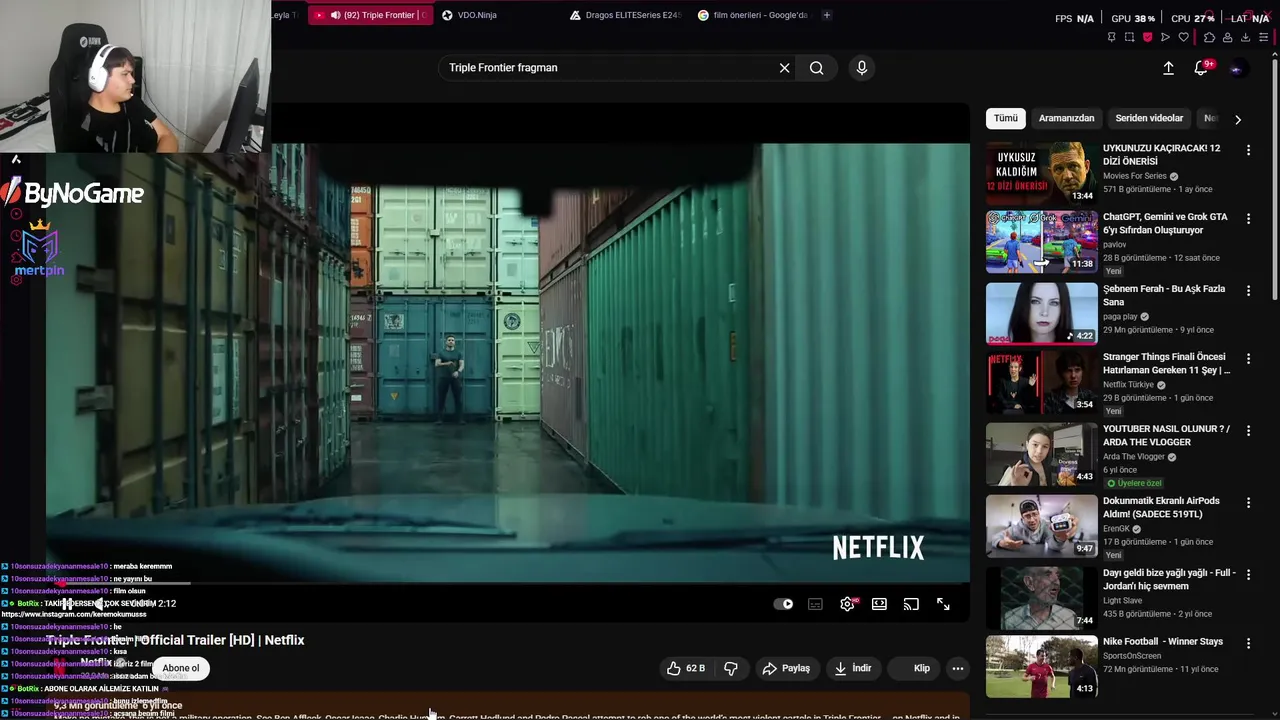This screenshot has width=1280, height=720.
Task: Click the İndir download button
Action: coord(853,668)
